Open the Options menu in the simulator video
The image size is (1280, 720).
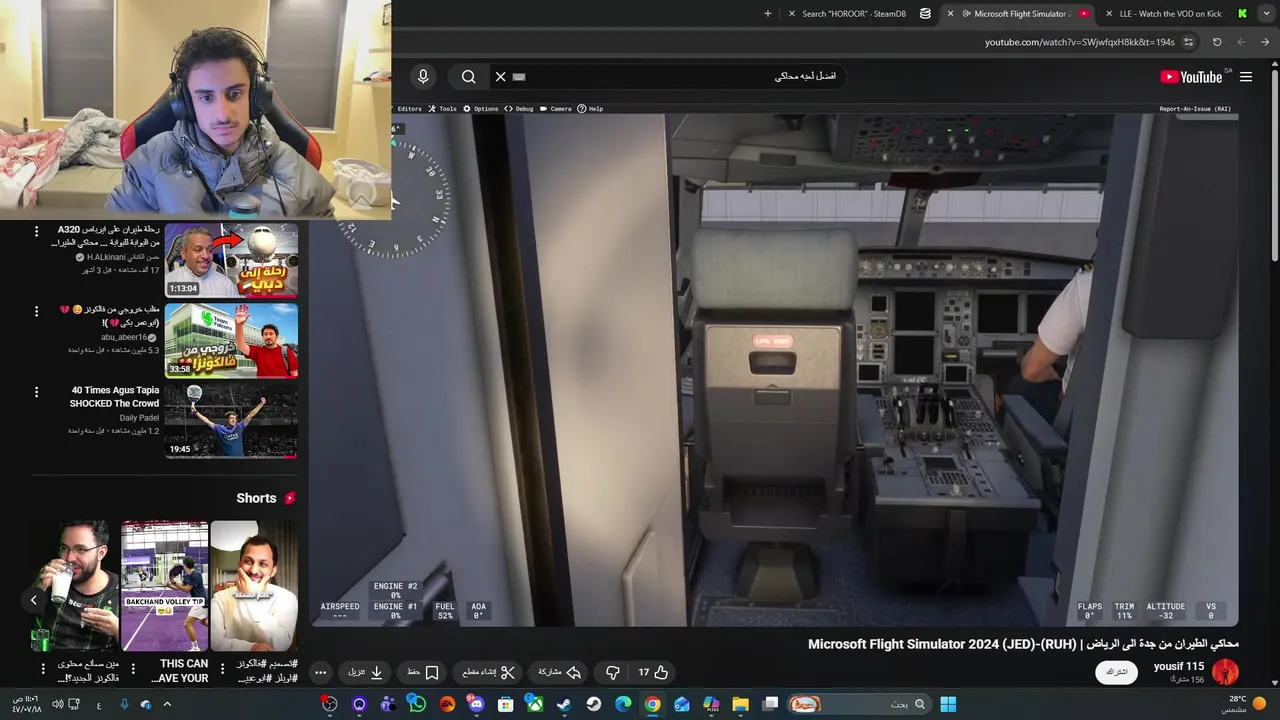click(481, 109)
